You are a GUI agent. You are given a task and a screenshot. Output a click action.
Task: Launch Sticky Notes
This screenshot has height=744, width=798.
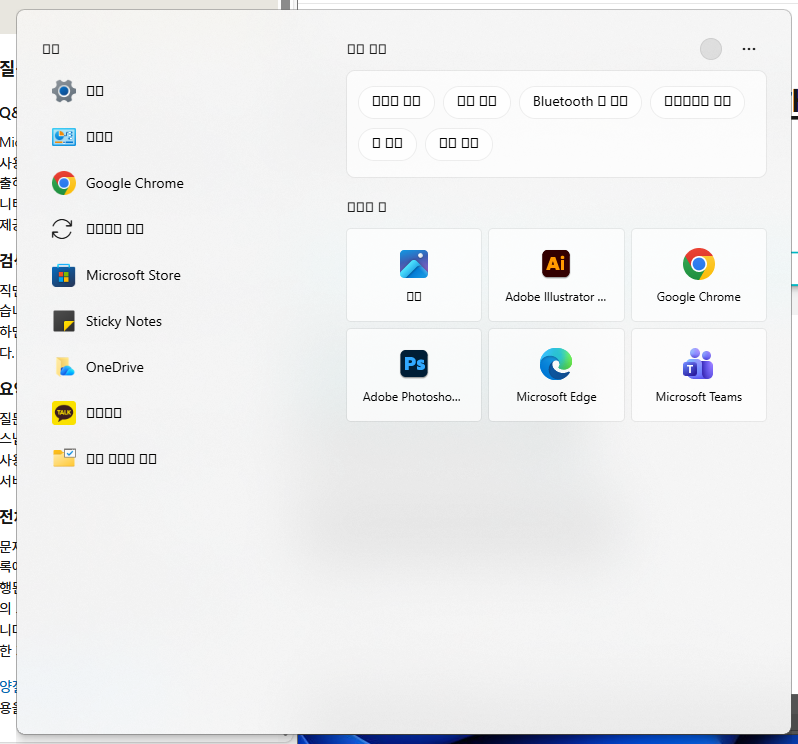point(107,321)
